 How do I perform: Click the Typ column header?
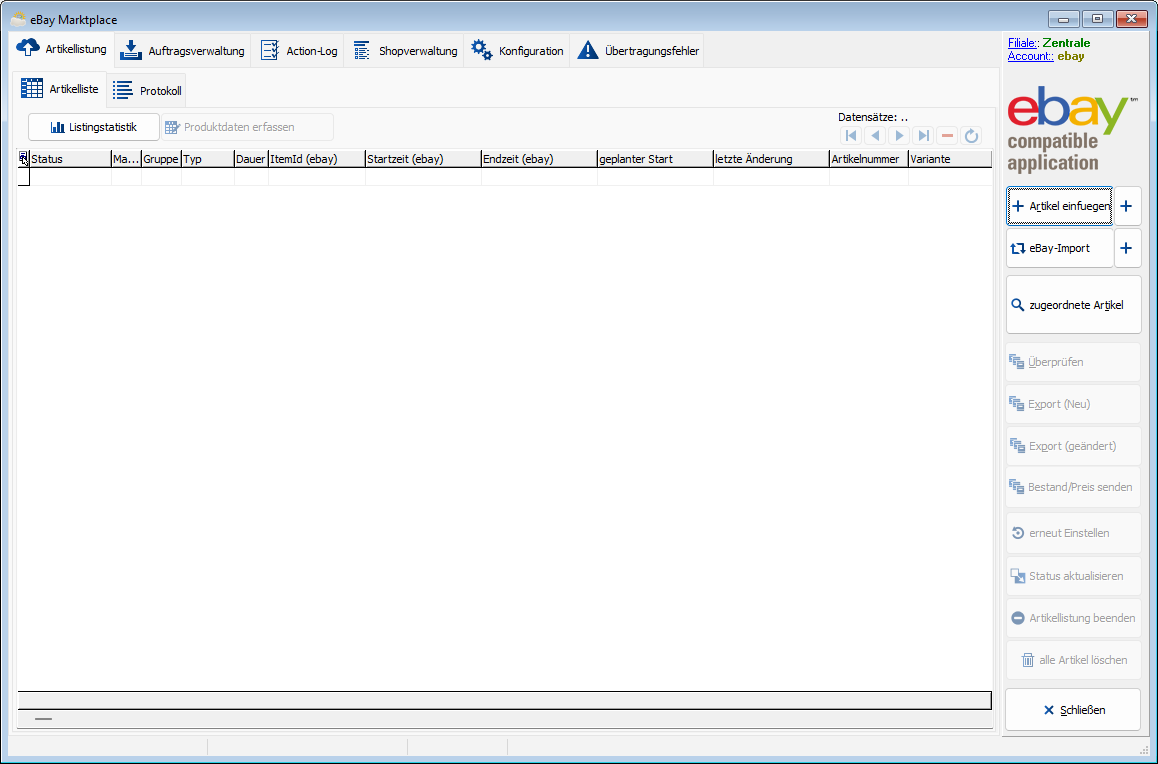(x=208, y=159)
